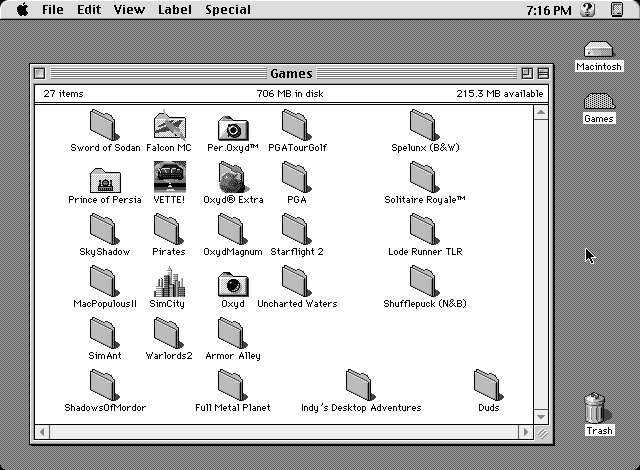The height and width of the screenshot is (470, 640).
Task: Select the Lode Runner TLR folder icon
Action: pos(424,229)
